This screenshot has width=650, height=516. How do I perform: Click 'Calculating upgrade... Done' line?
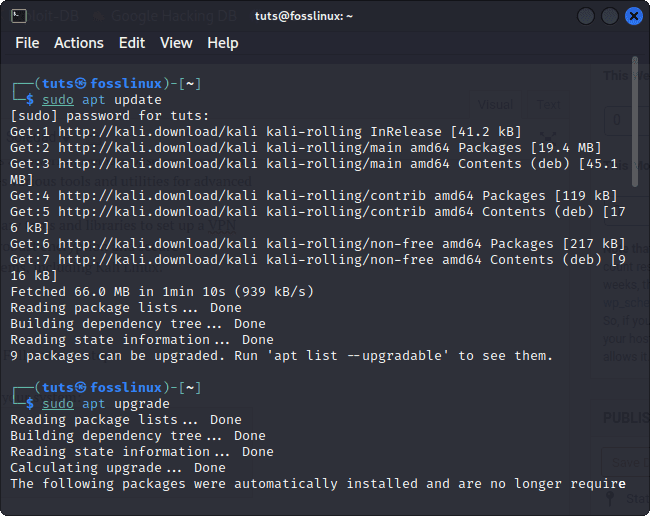(118, 468)
